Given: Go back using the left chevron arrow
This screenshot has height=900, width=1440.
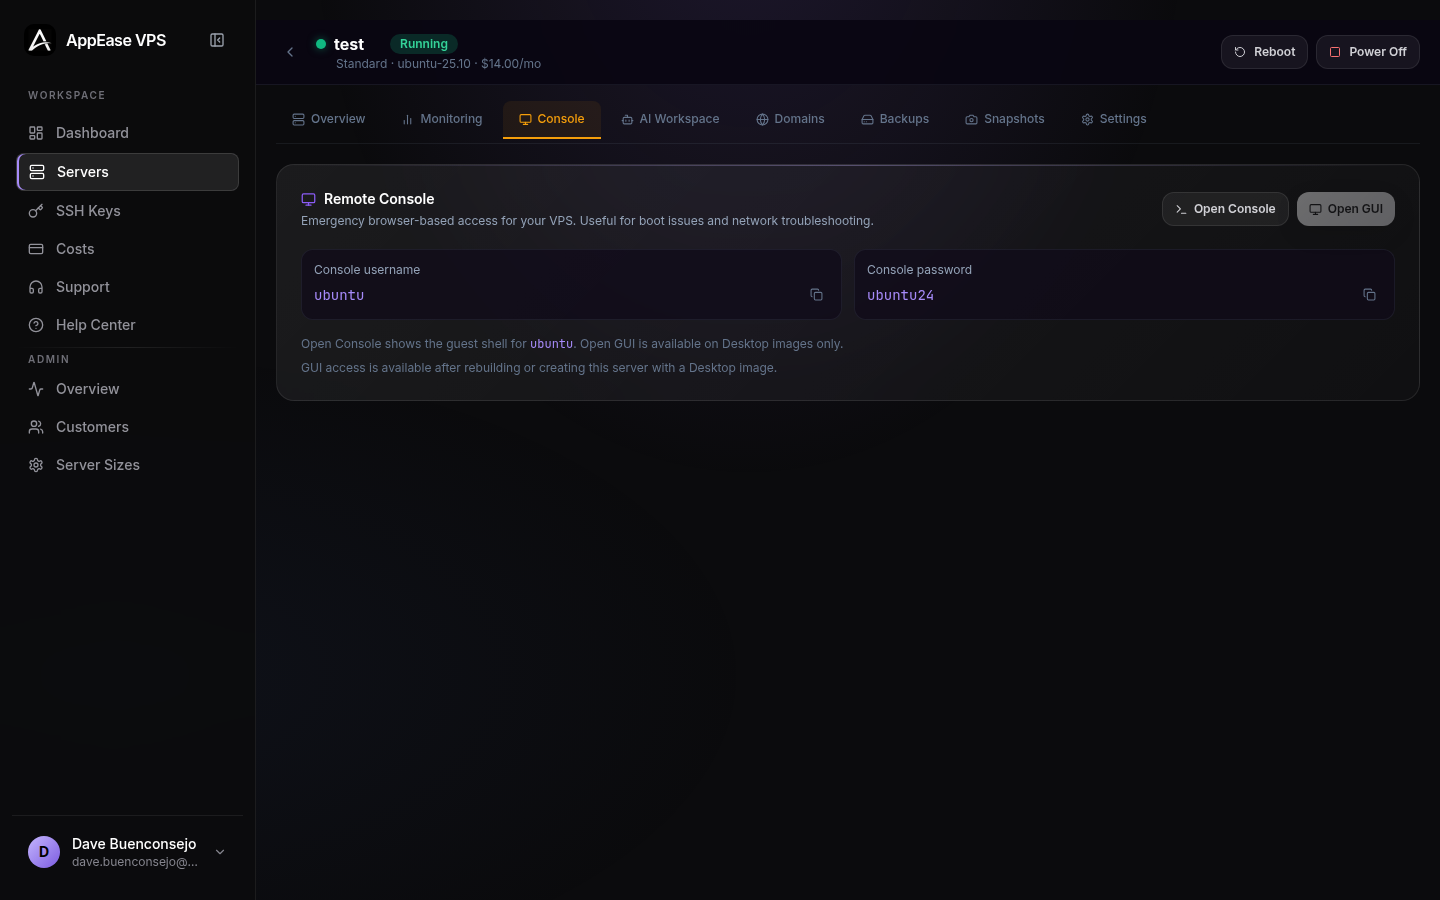Looking at the screenshot, I should coord(290,52).
